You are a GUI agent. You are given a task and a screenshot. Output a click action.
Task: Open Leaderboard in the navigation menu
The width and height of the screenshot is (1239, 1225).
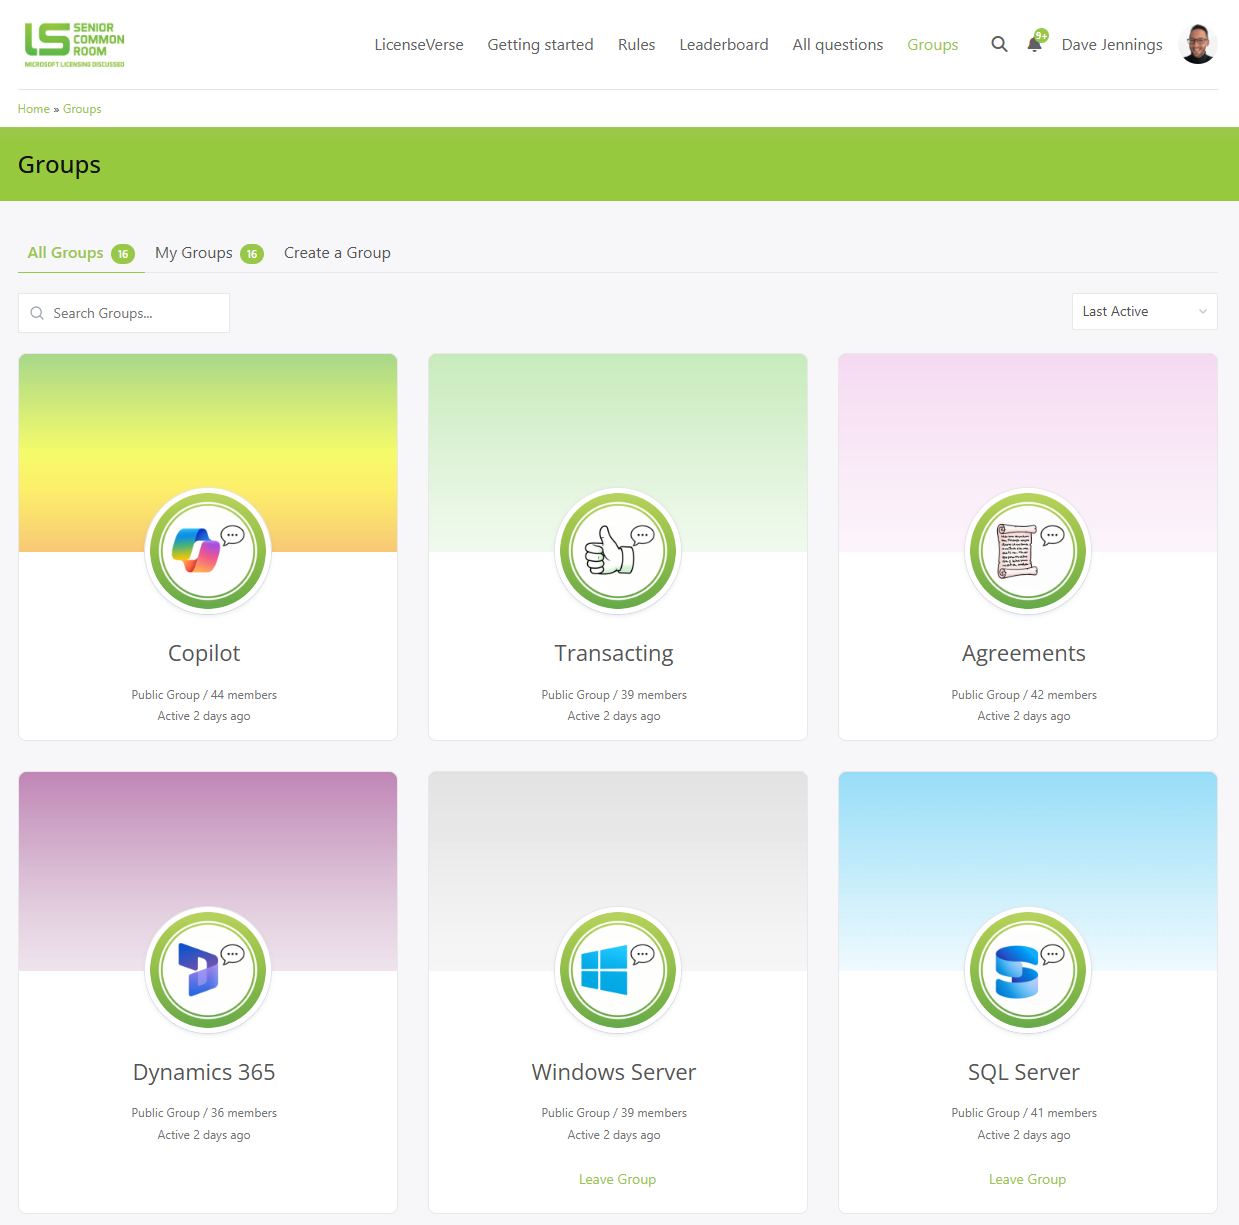(x=724, y=45)
